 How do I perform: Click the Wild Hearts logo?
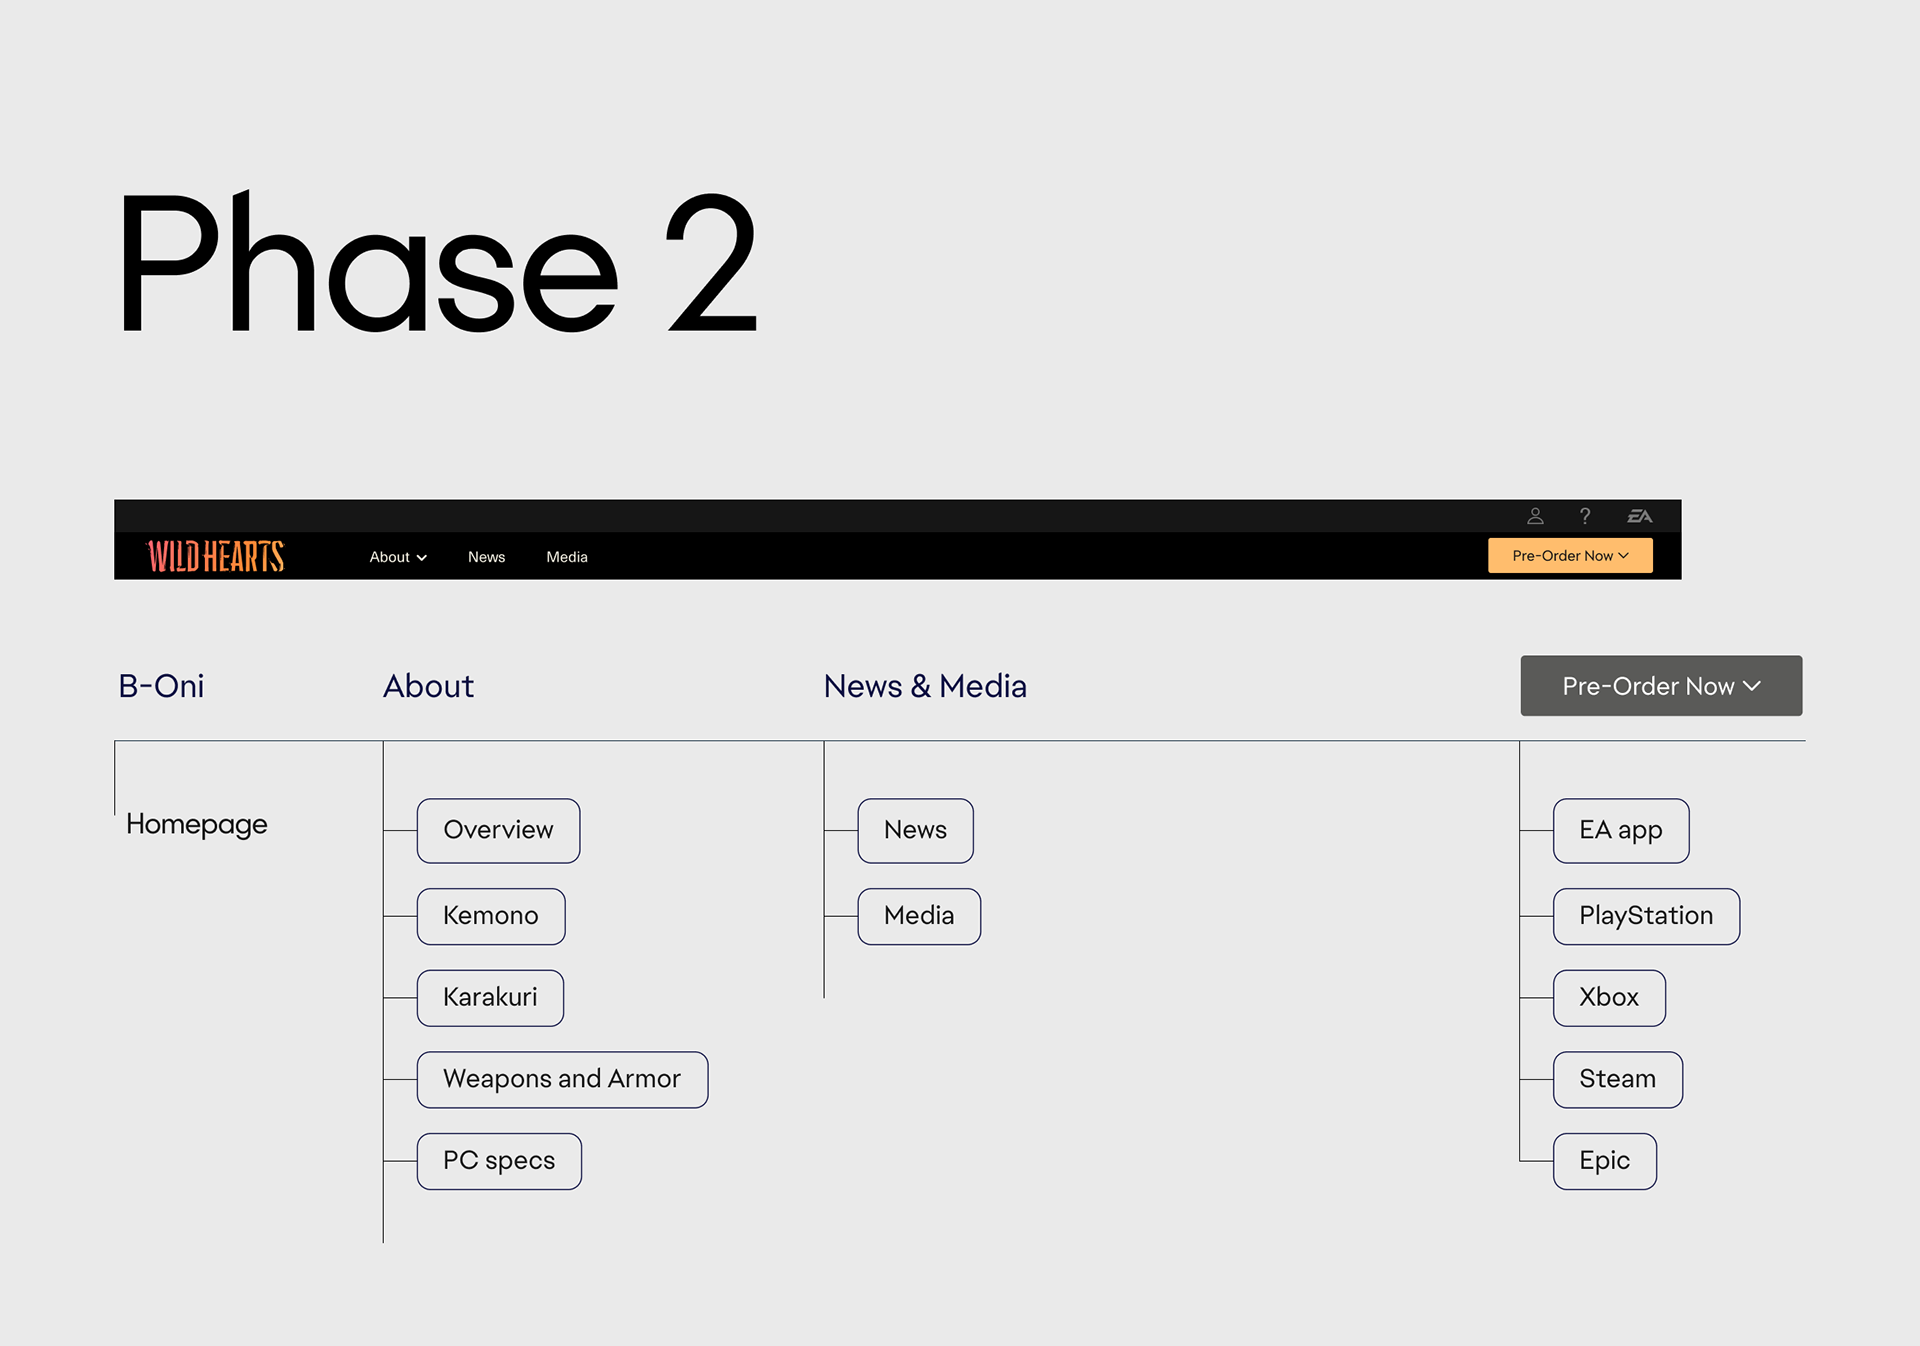(x=216, y=556)
